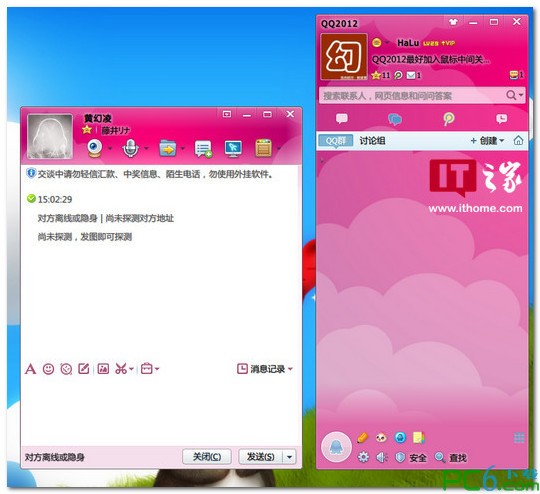Image resolution: width=540 pixels, height=494 pixels.
Task: Expand the briefcase tools dropdown arrow
Action: [157, 369]
